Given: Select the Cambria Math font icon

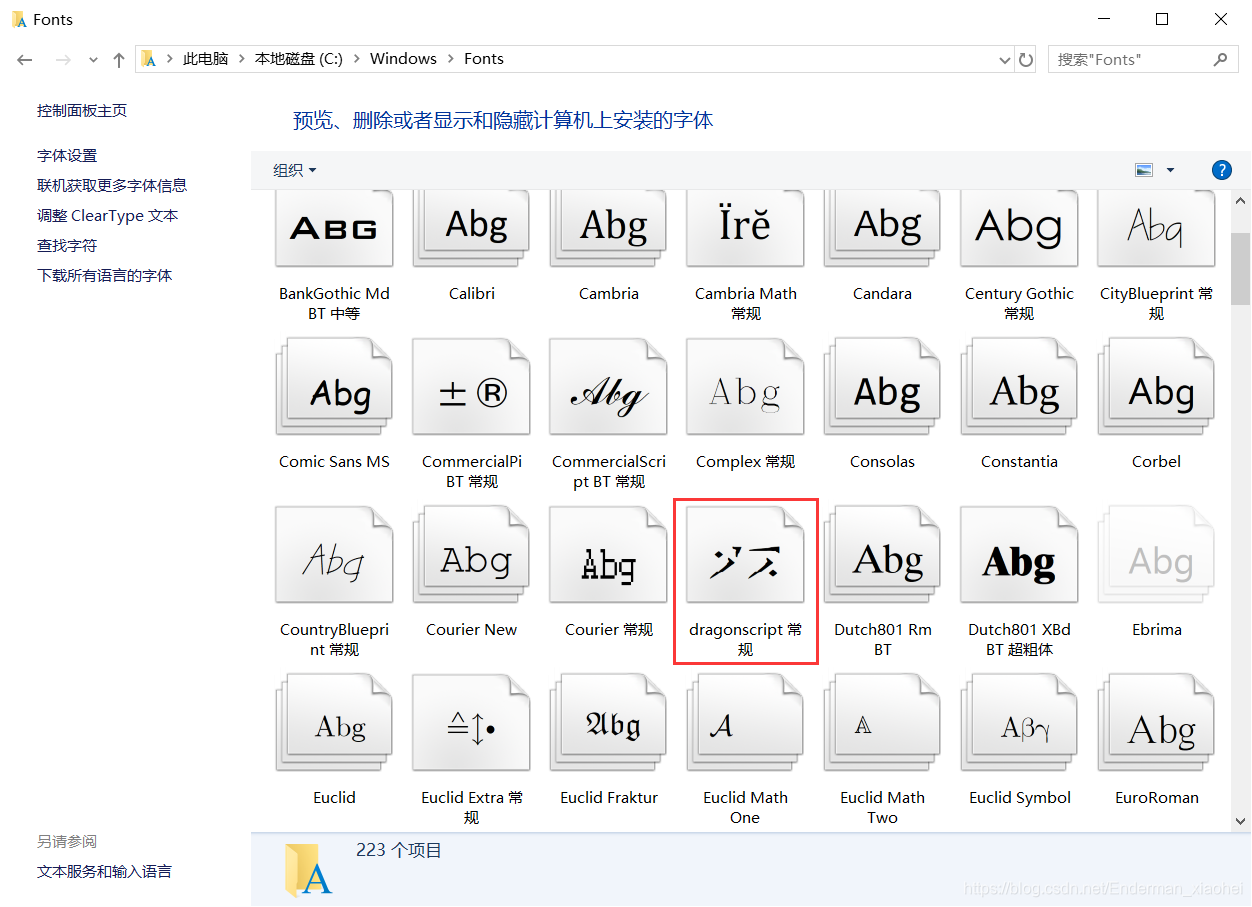Looking at the screenshot, I should (745, 230).
